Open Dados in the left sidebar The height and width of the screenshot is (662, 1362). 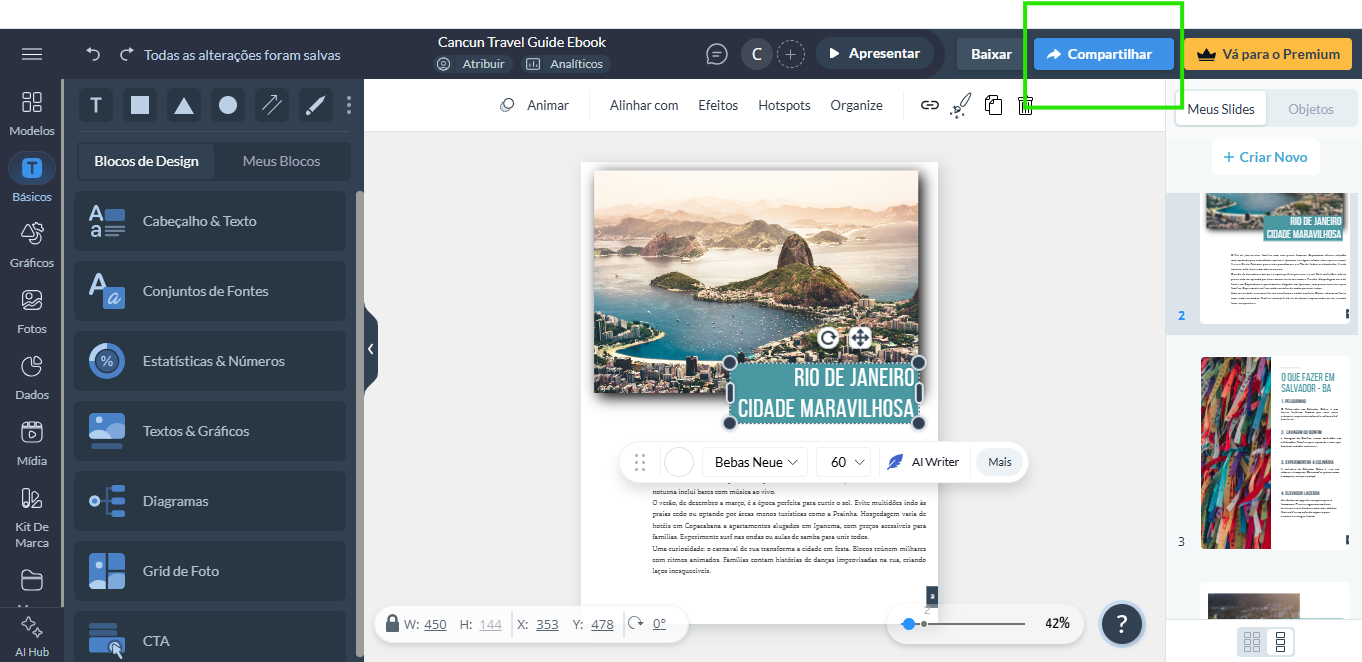tap(32, 377)
